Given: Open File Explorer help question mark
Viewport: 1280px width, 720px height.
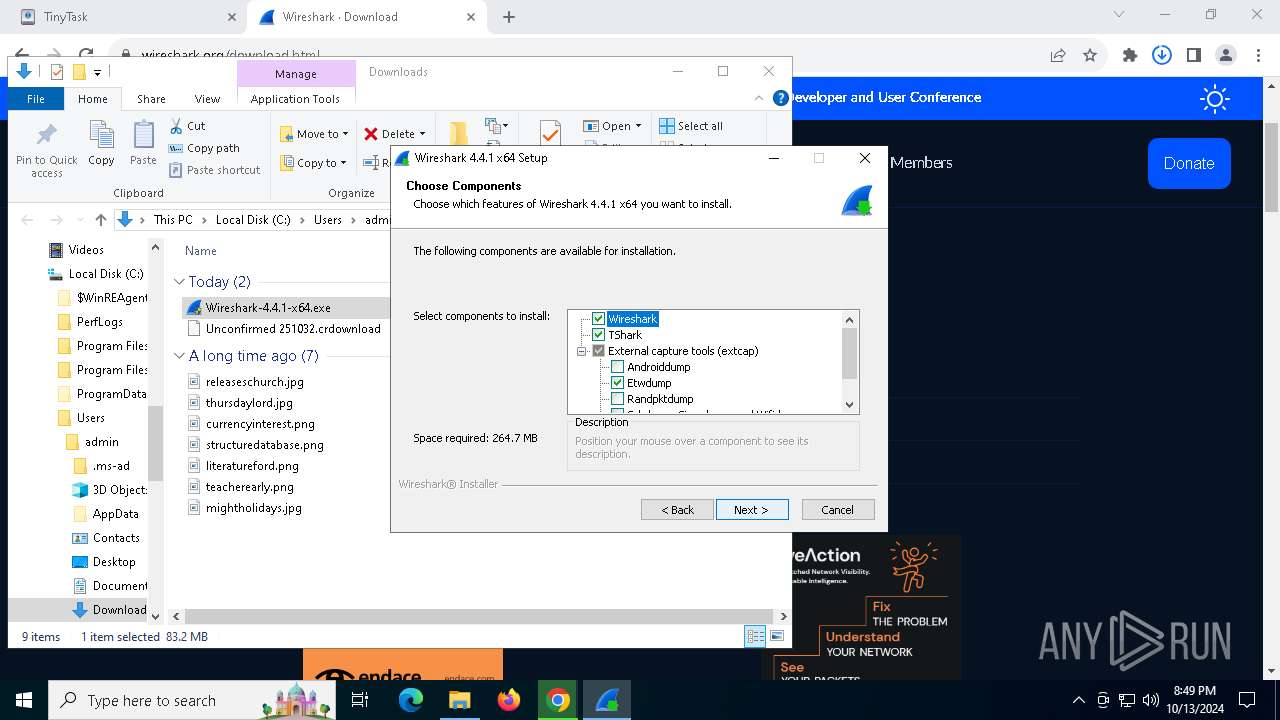Looking at the screenshot, I should click(780, 98).
